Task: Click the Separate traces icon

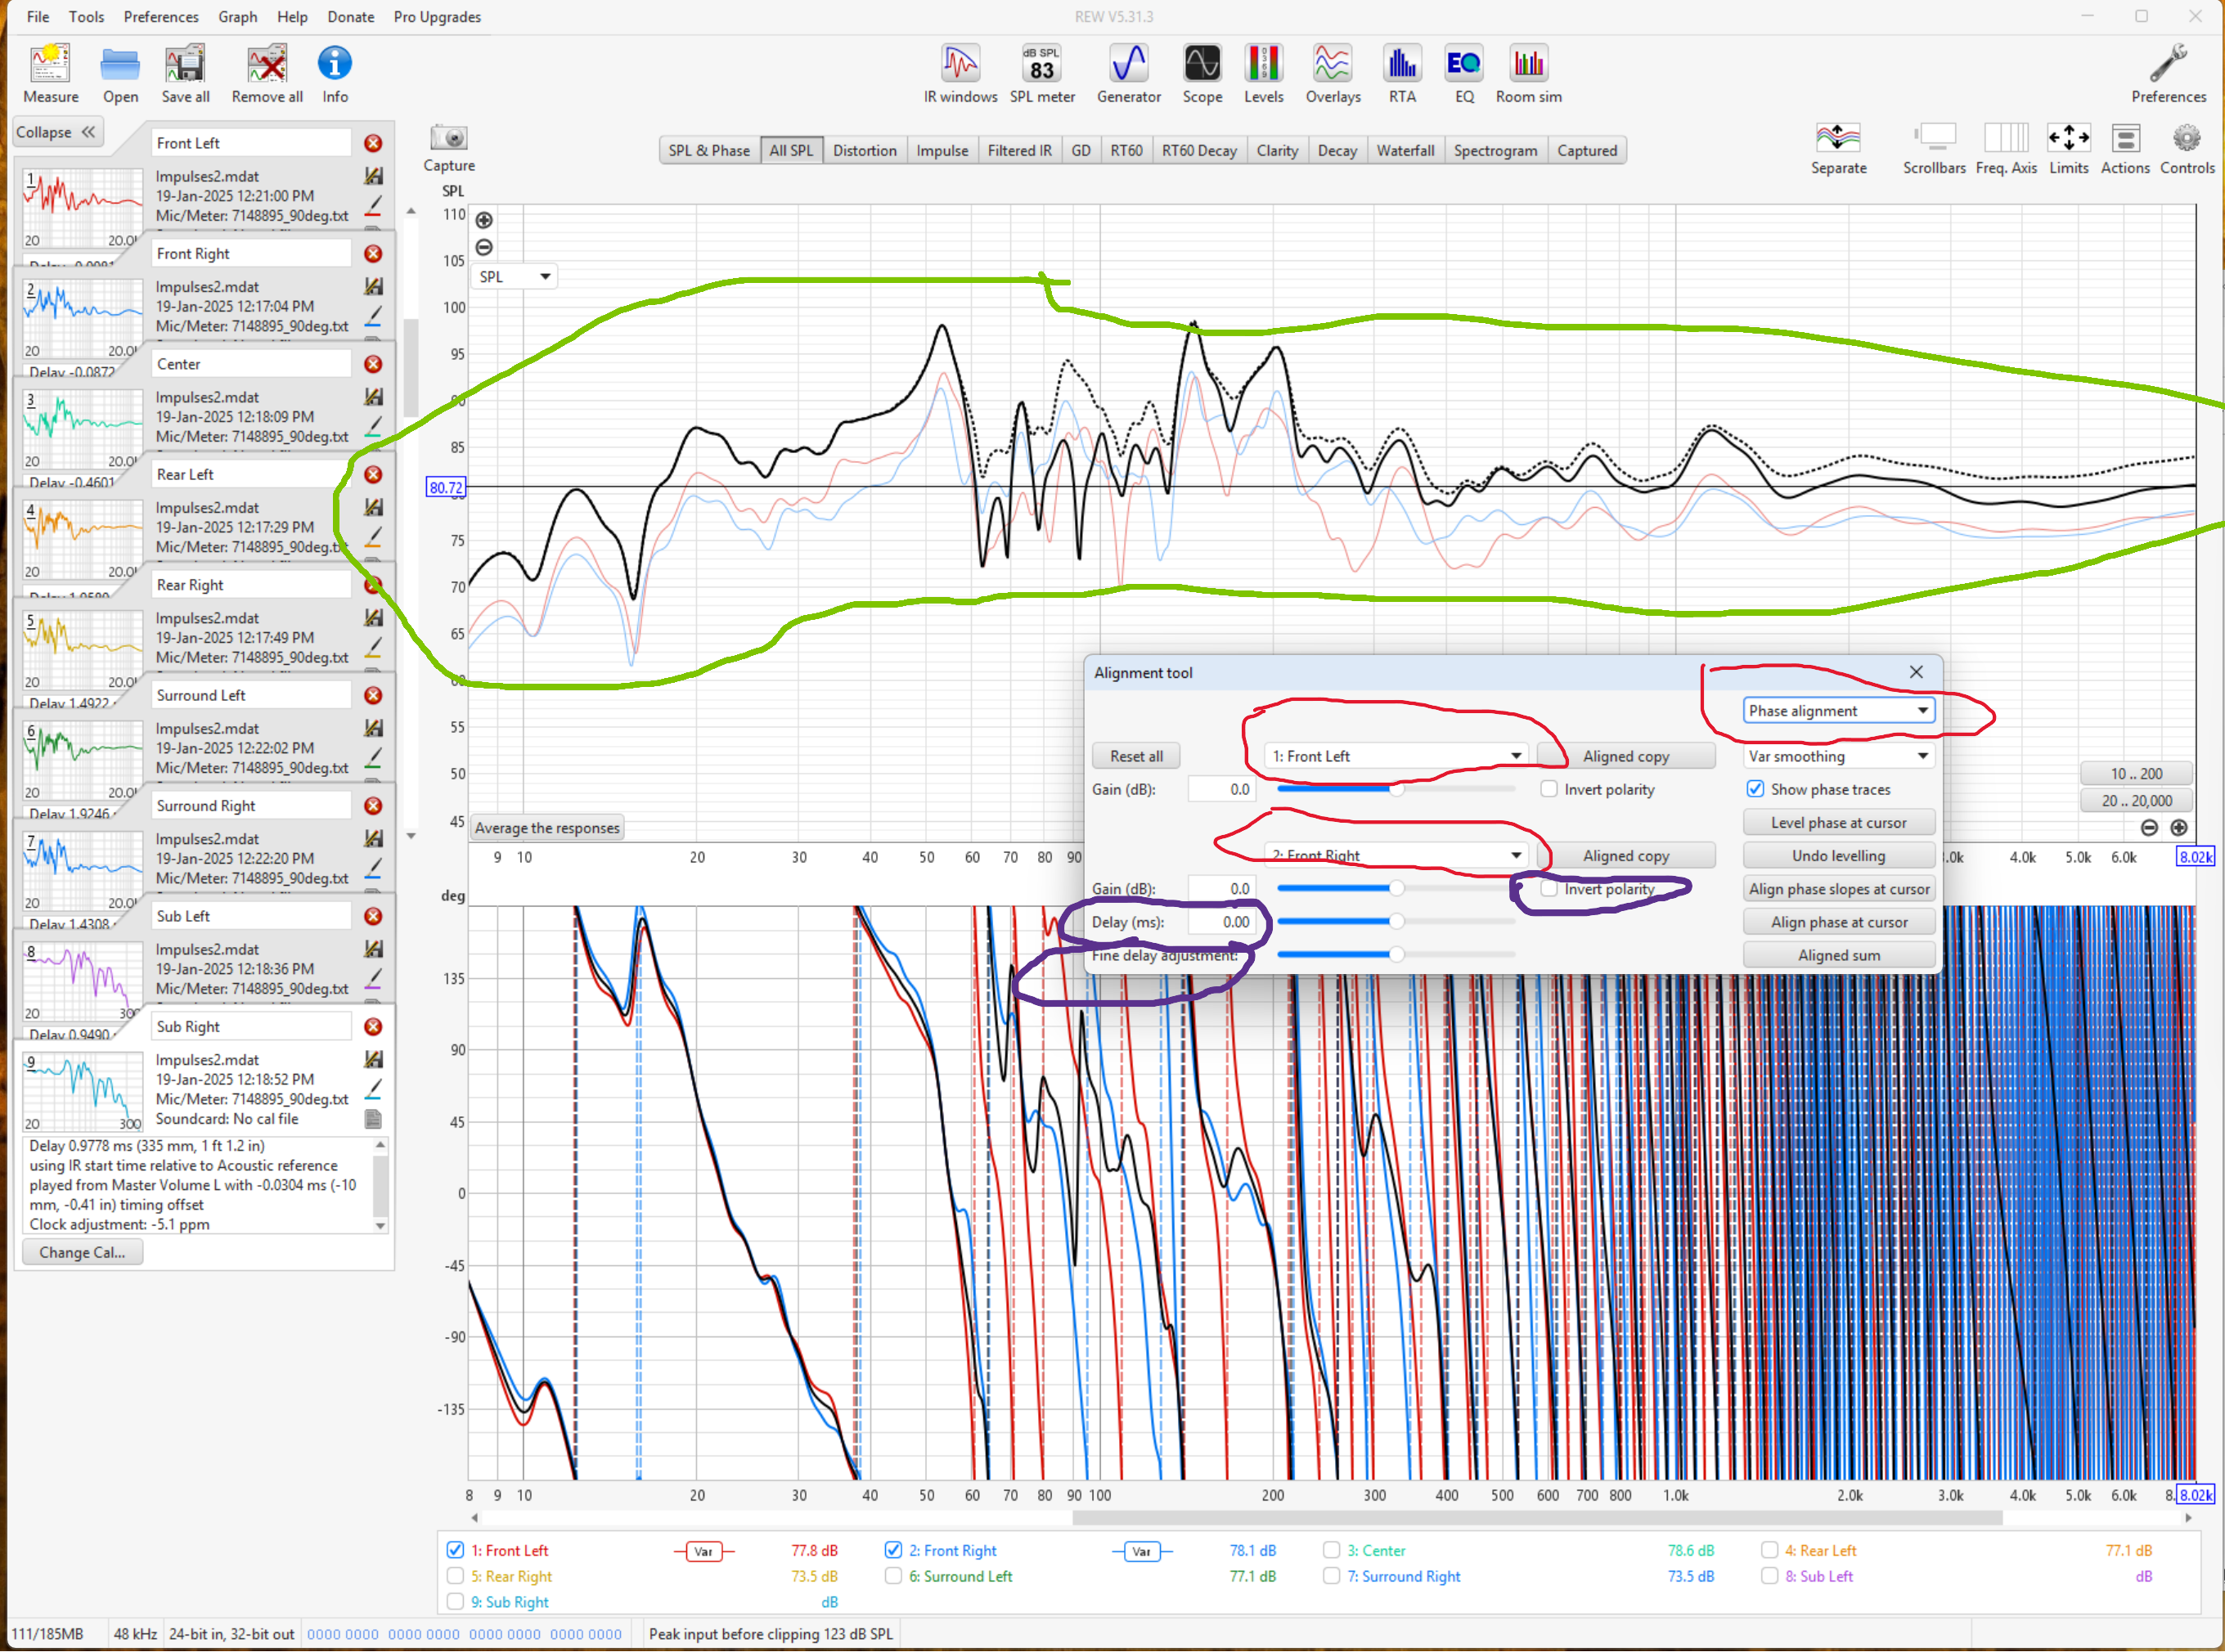Action: click(1838, 148)
